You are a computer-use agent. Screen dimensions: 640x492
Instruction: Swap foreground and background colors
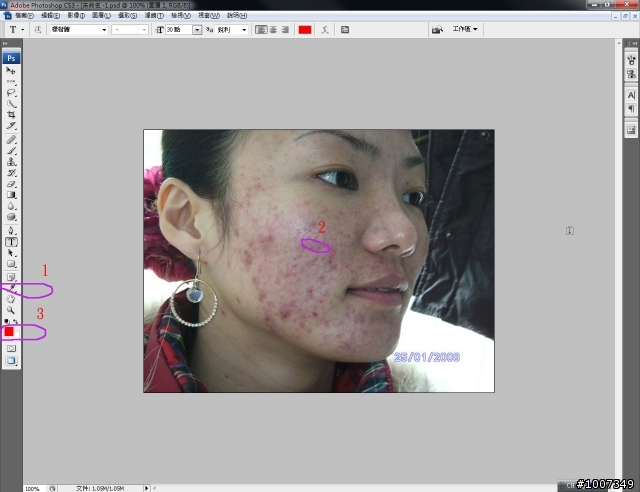tap(16, 322)
